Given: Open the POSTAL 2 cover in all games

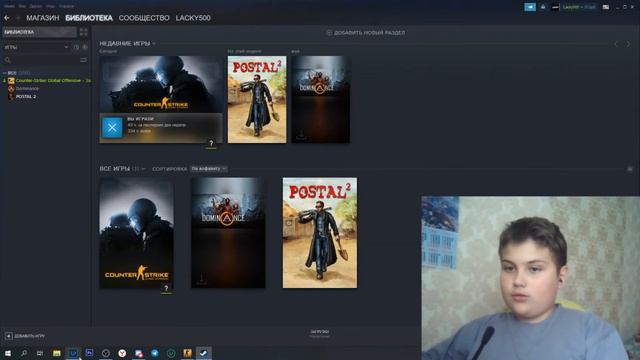Looking at the screenshot, I should 320,233.
